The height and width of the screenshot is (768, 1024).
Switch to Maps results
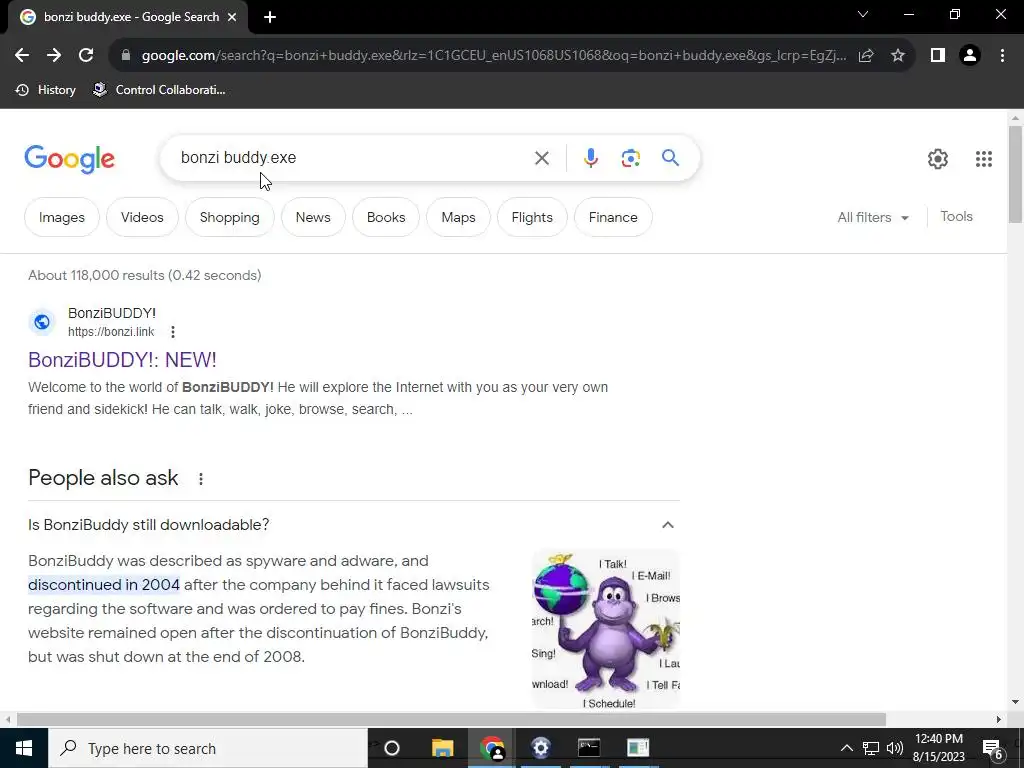(458, 217)
